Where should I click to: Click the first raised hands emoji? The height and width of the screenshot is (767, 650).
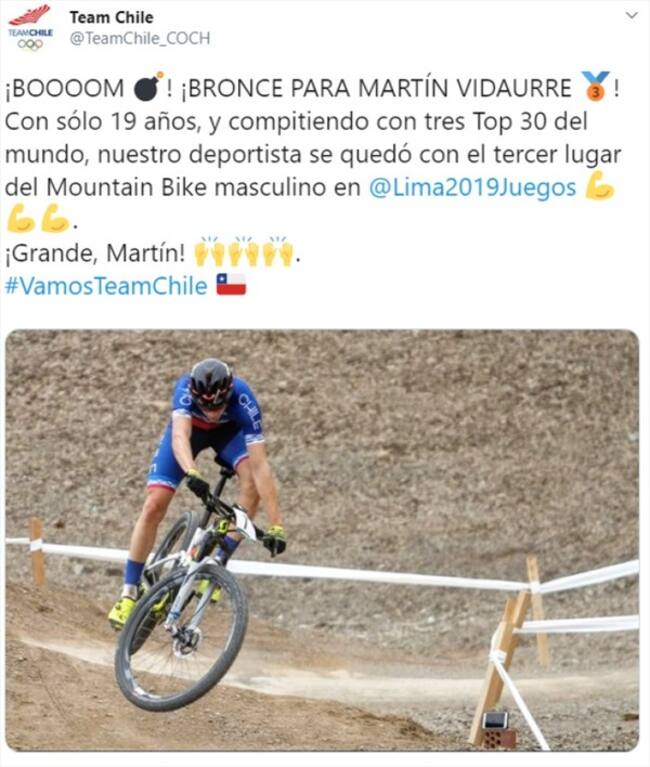click(x=209, y=251)
